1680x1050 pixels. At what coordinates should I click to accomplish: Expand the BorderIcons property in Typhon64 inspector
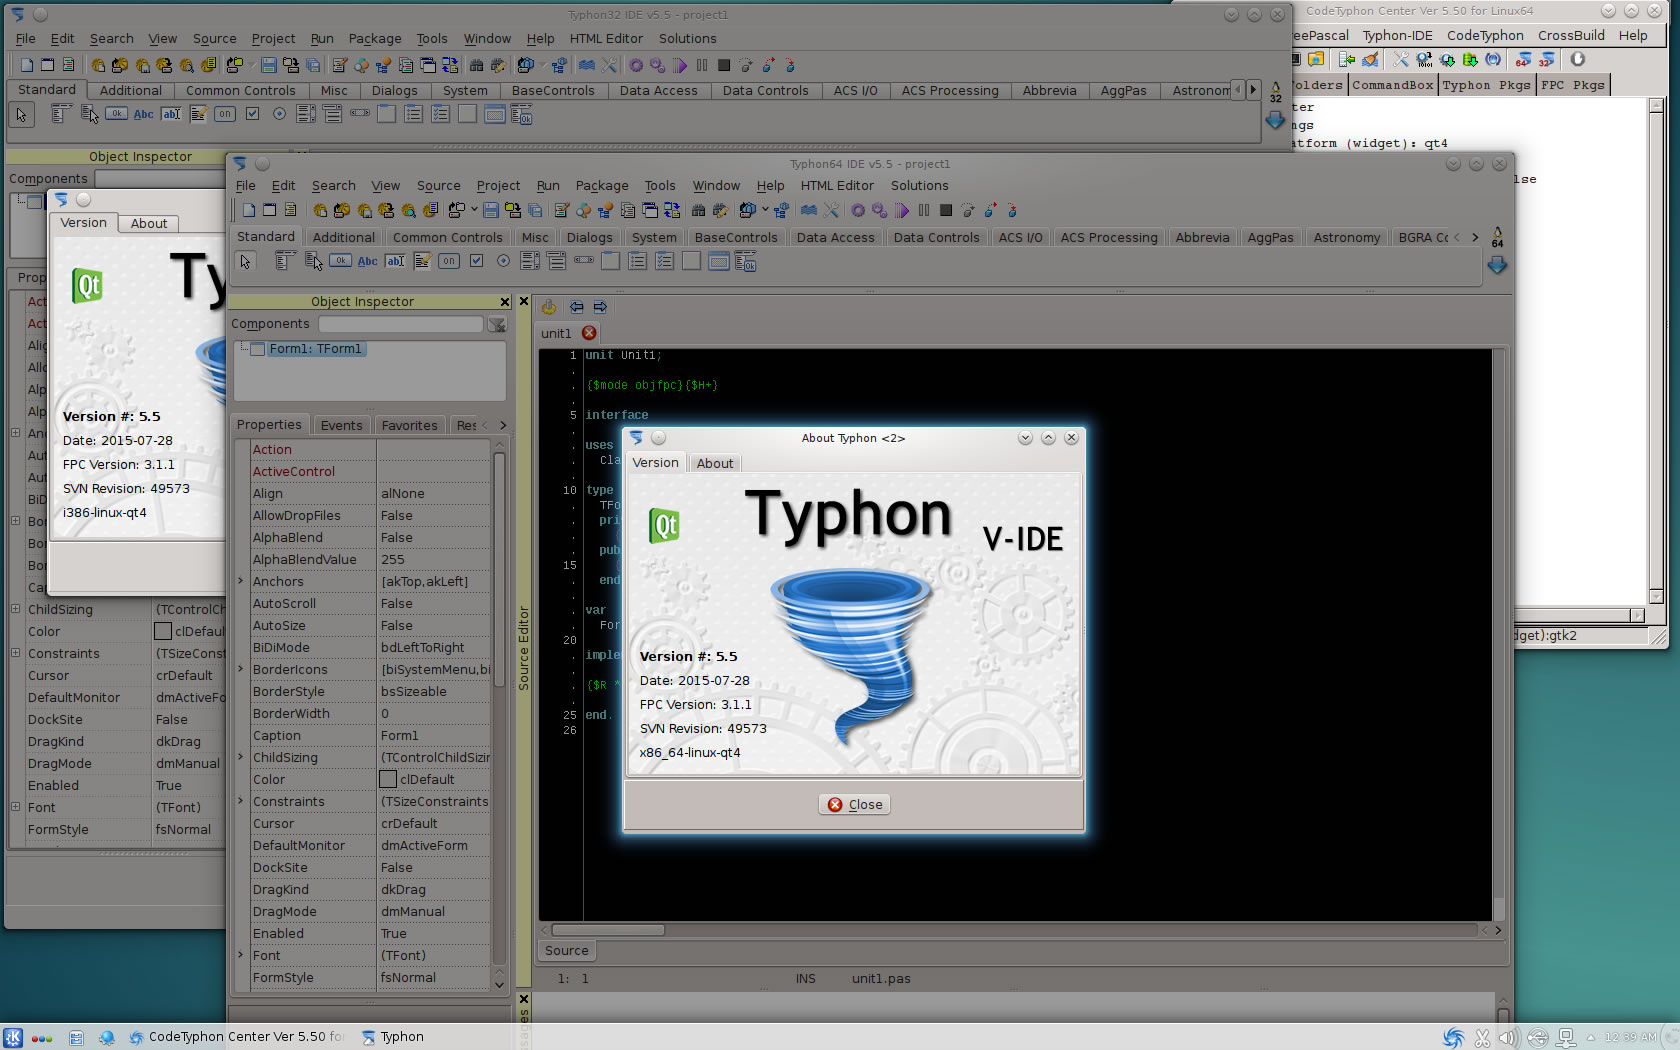[x=241, y=669]
